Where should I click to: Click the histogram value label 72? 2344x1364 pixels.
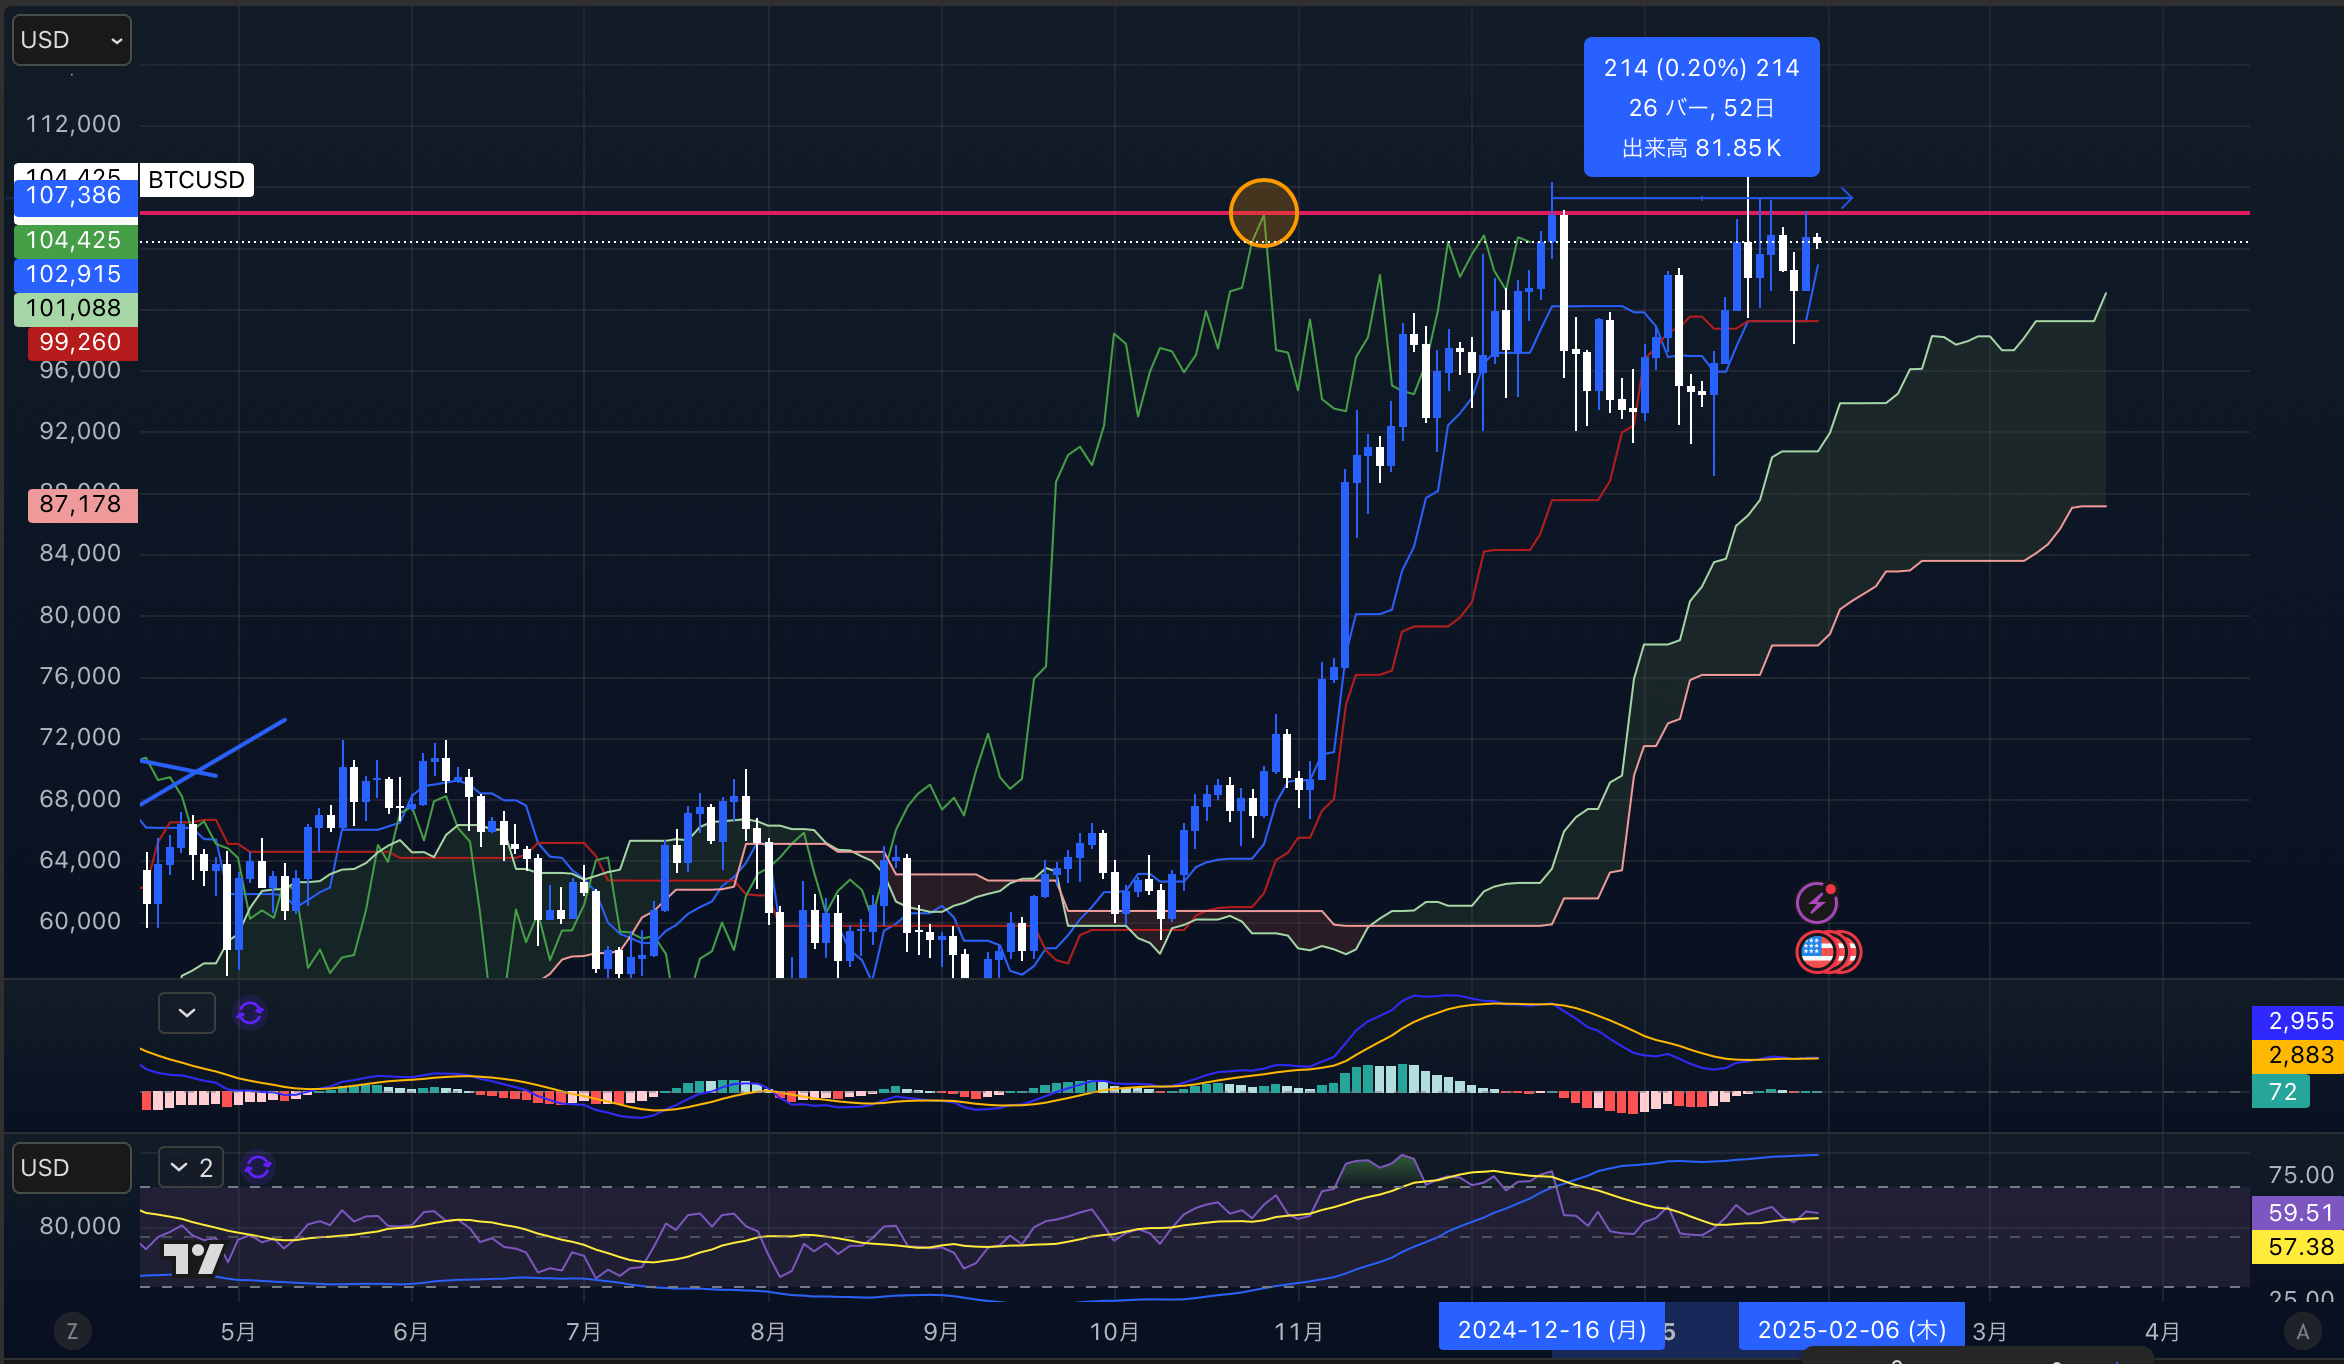point(2281,1091)
